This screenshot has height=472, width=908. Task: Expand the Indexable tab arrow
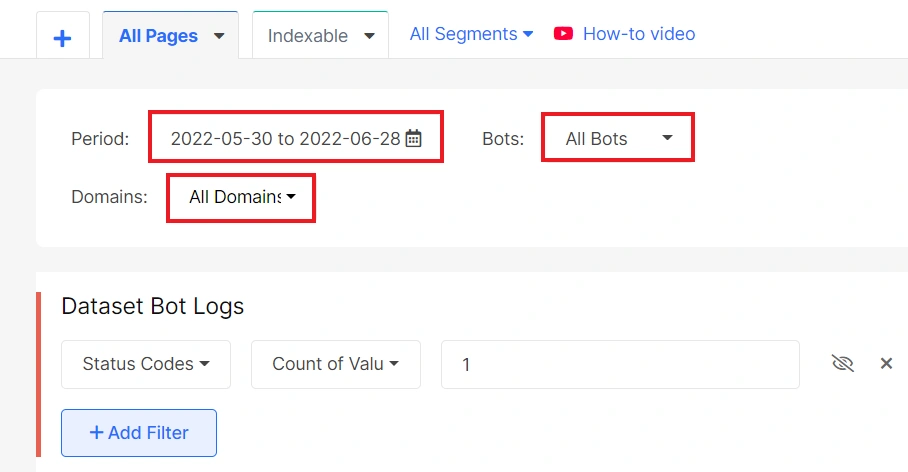tap(369, 36)
